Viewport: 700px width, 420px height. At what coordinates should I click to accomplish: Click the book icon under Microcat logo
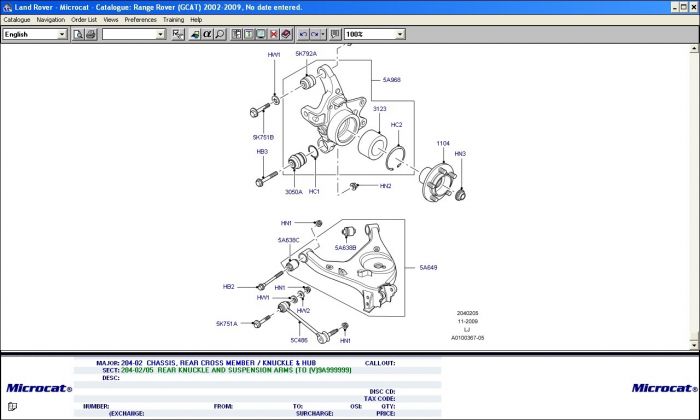coord(12,407)
